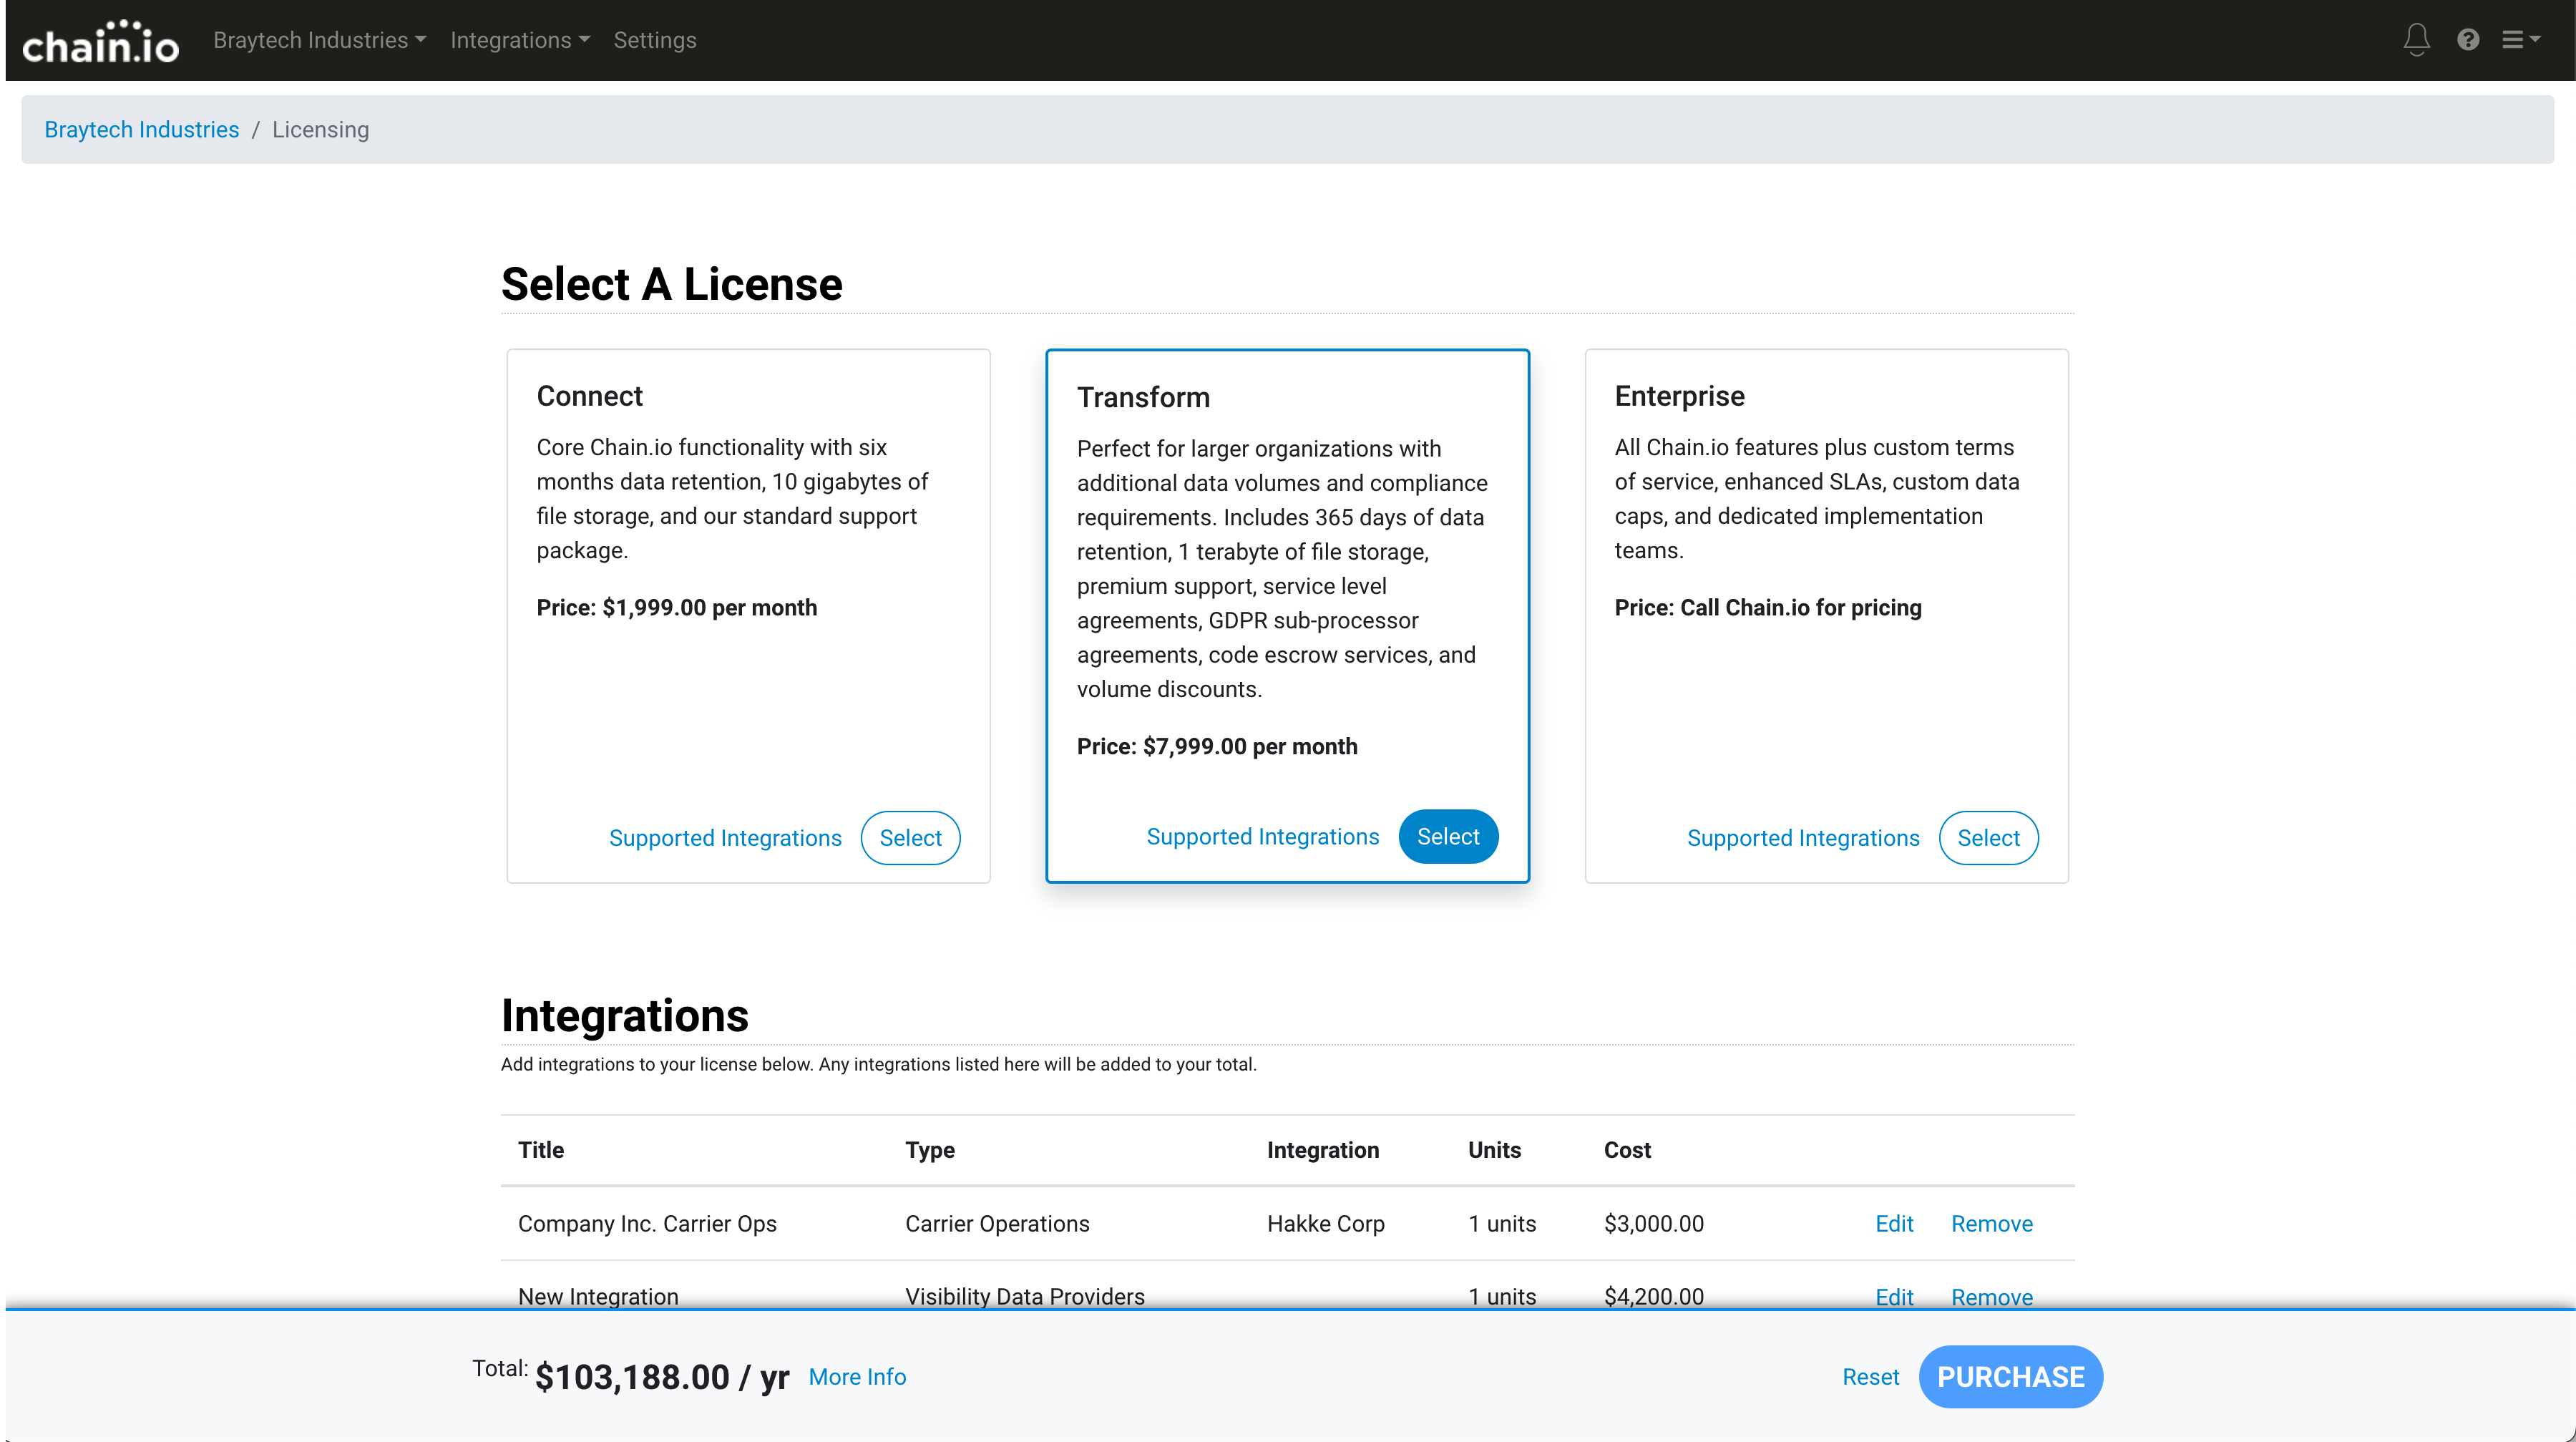This screenshot has width=2576, height=1442.
Task: Click More Info next to total
Action: (x=857, y=1377)
